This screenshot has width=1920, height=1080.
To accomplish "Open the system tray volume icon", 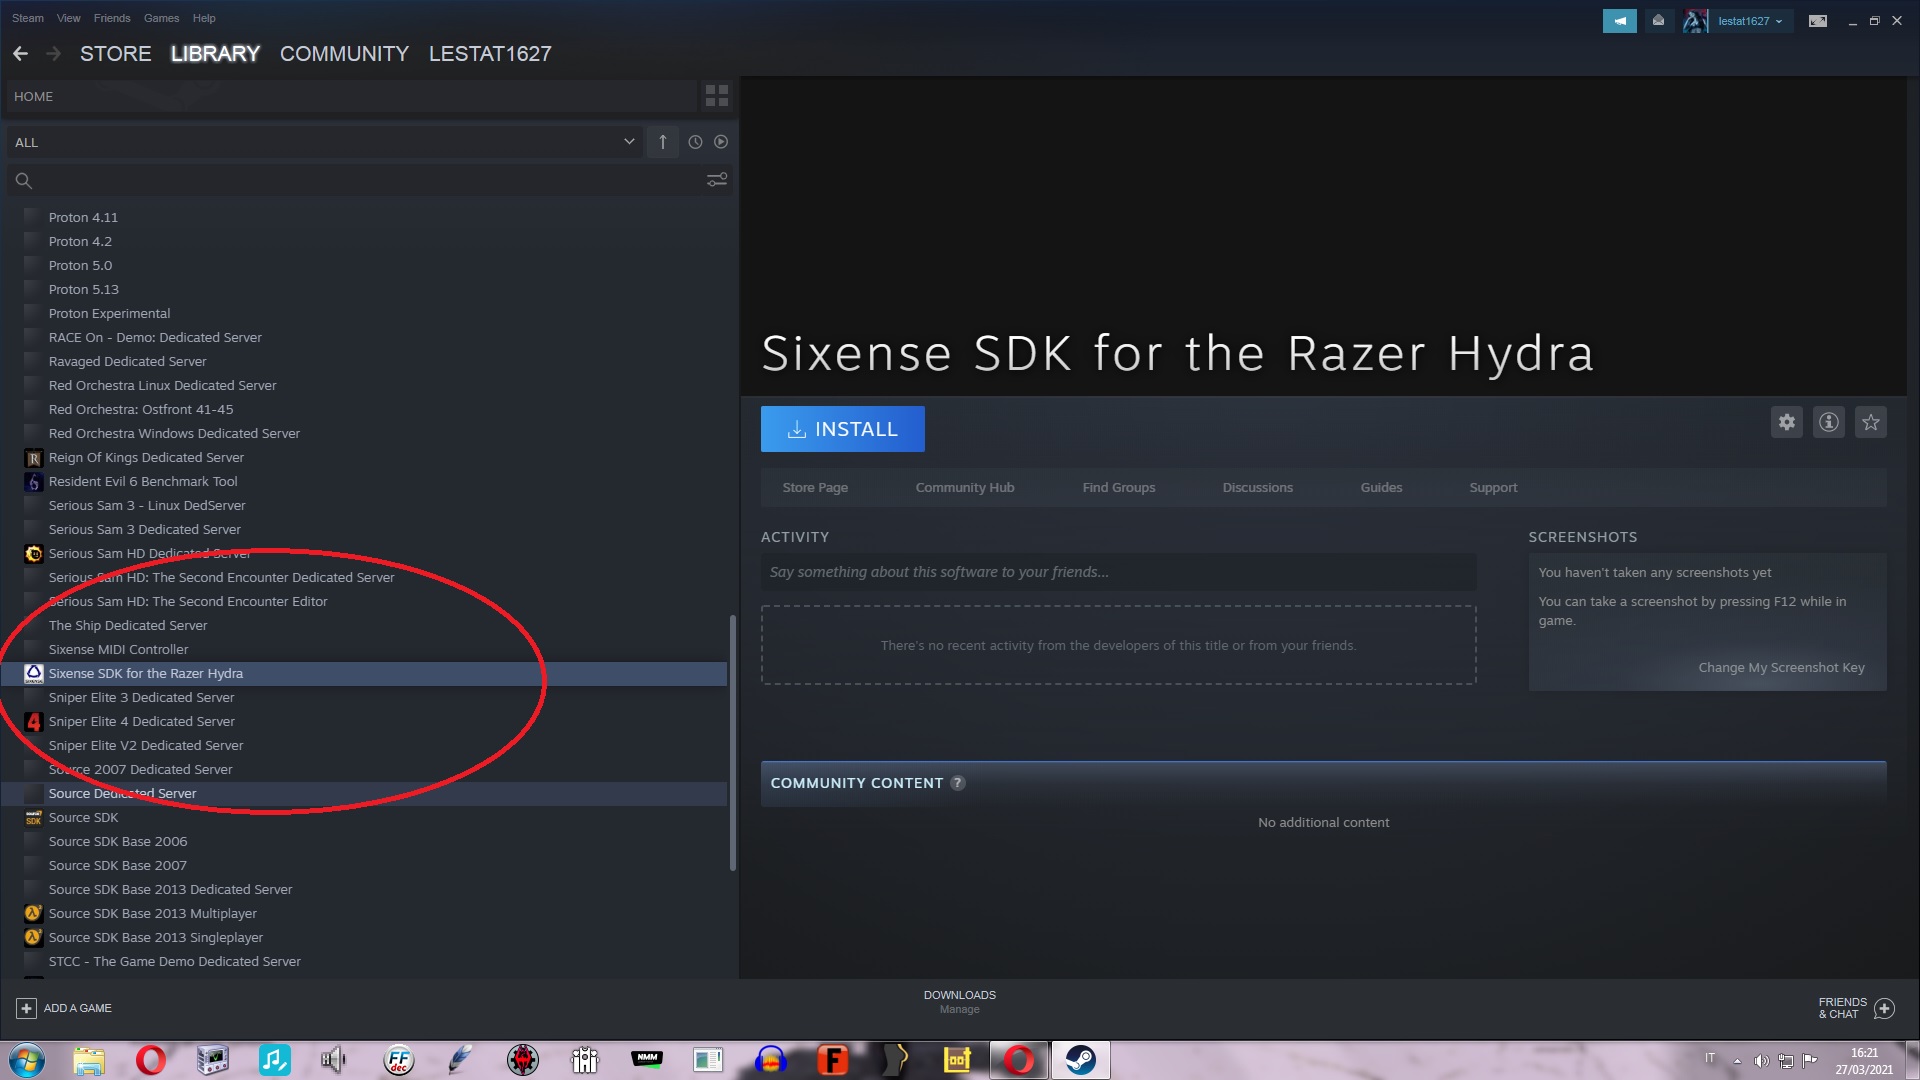I will tap(1762, 1061).
